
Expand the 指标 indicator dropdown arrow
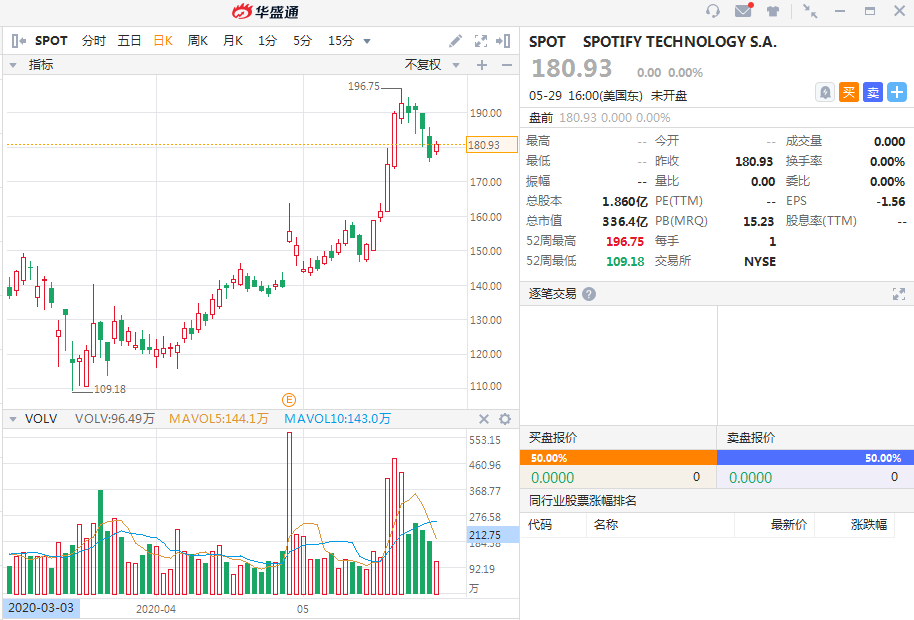coord(13,65)
